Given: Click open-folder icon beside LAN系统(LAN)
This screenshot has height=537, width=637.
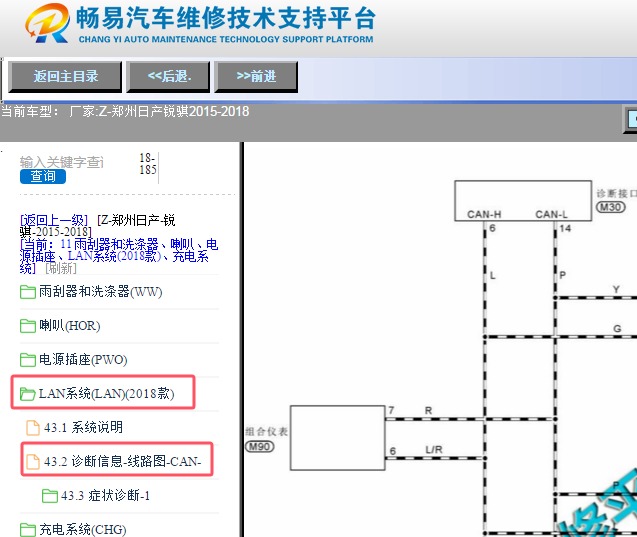Looking at the screenshot, I should coord(28,394).
